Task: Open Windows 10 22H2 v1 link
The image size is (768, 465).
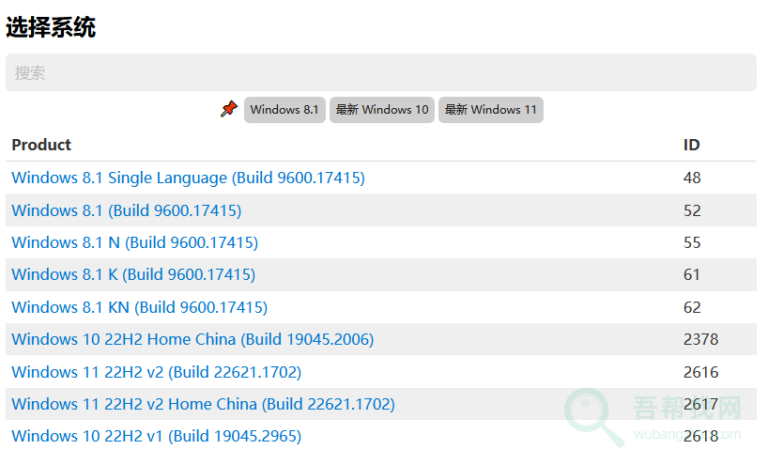Action: click(x=156, y=436)
